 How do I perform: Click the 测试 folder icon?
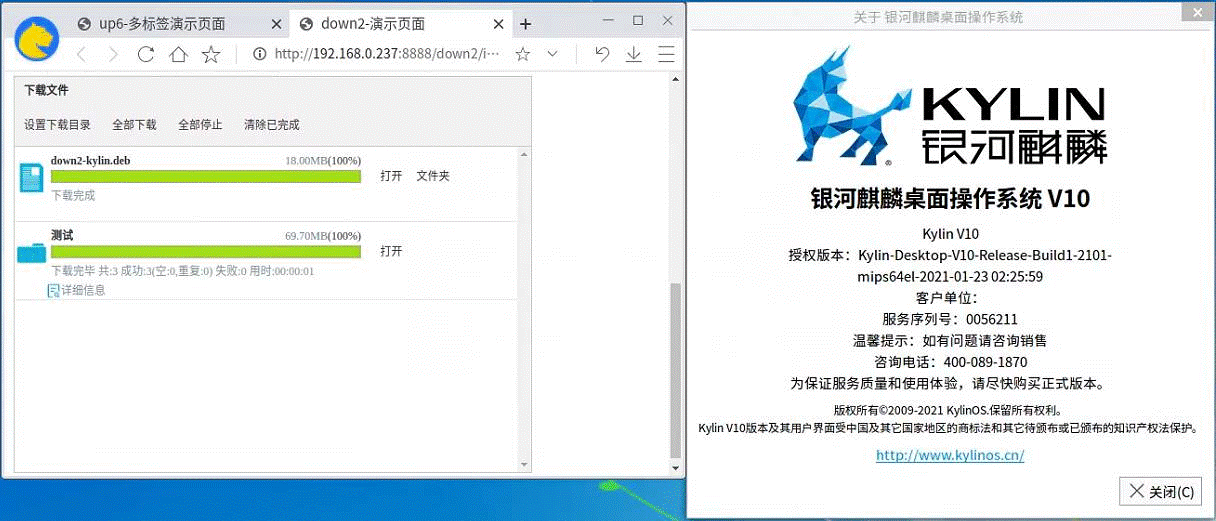pyautogui.click(x=31, y=253)
